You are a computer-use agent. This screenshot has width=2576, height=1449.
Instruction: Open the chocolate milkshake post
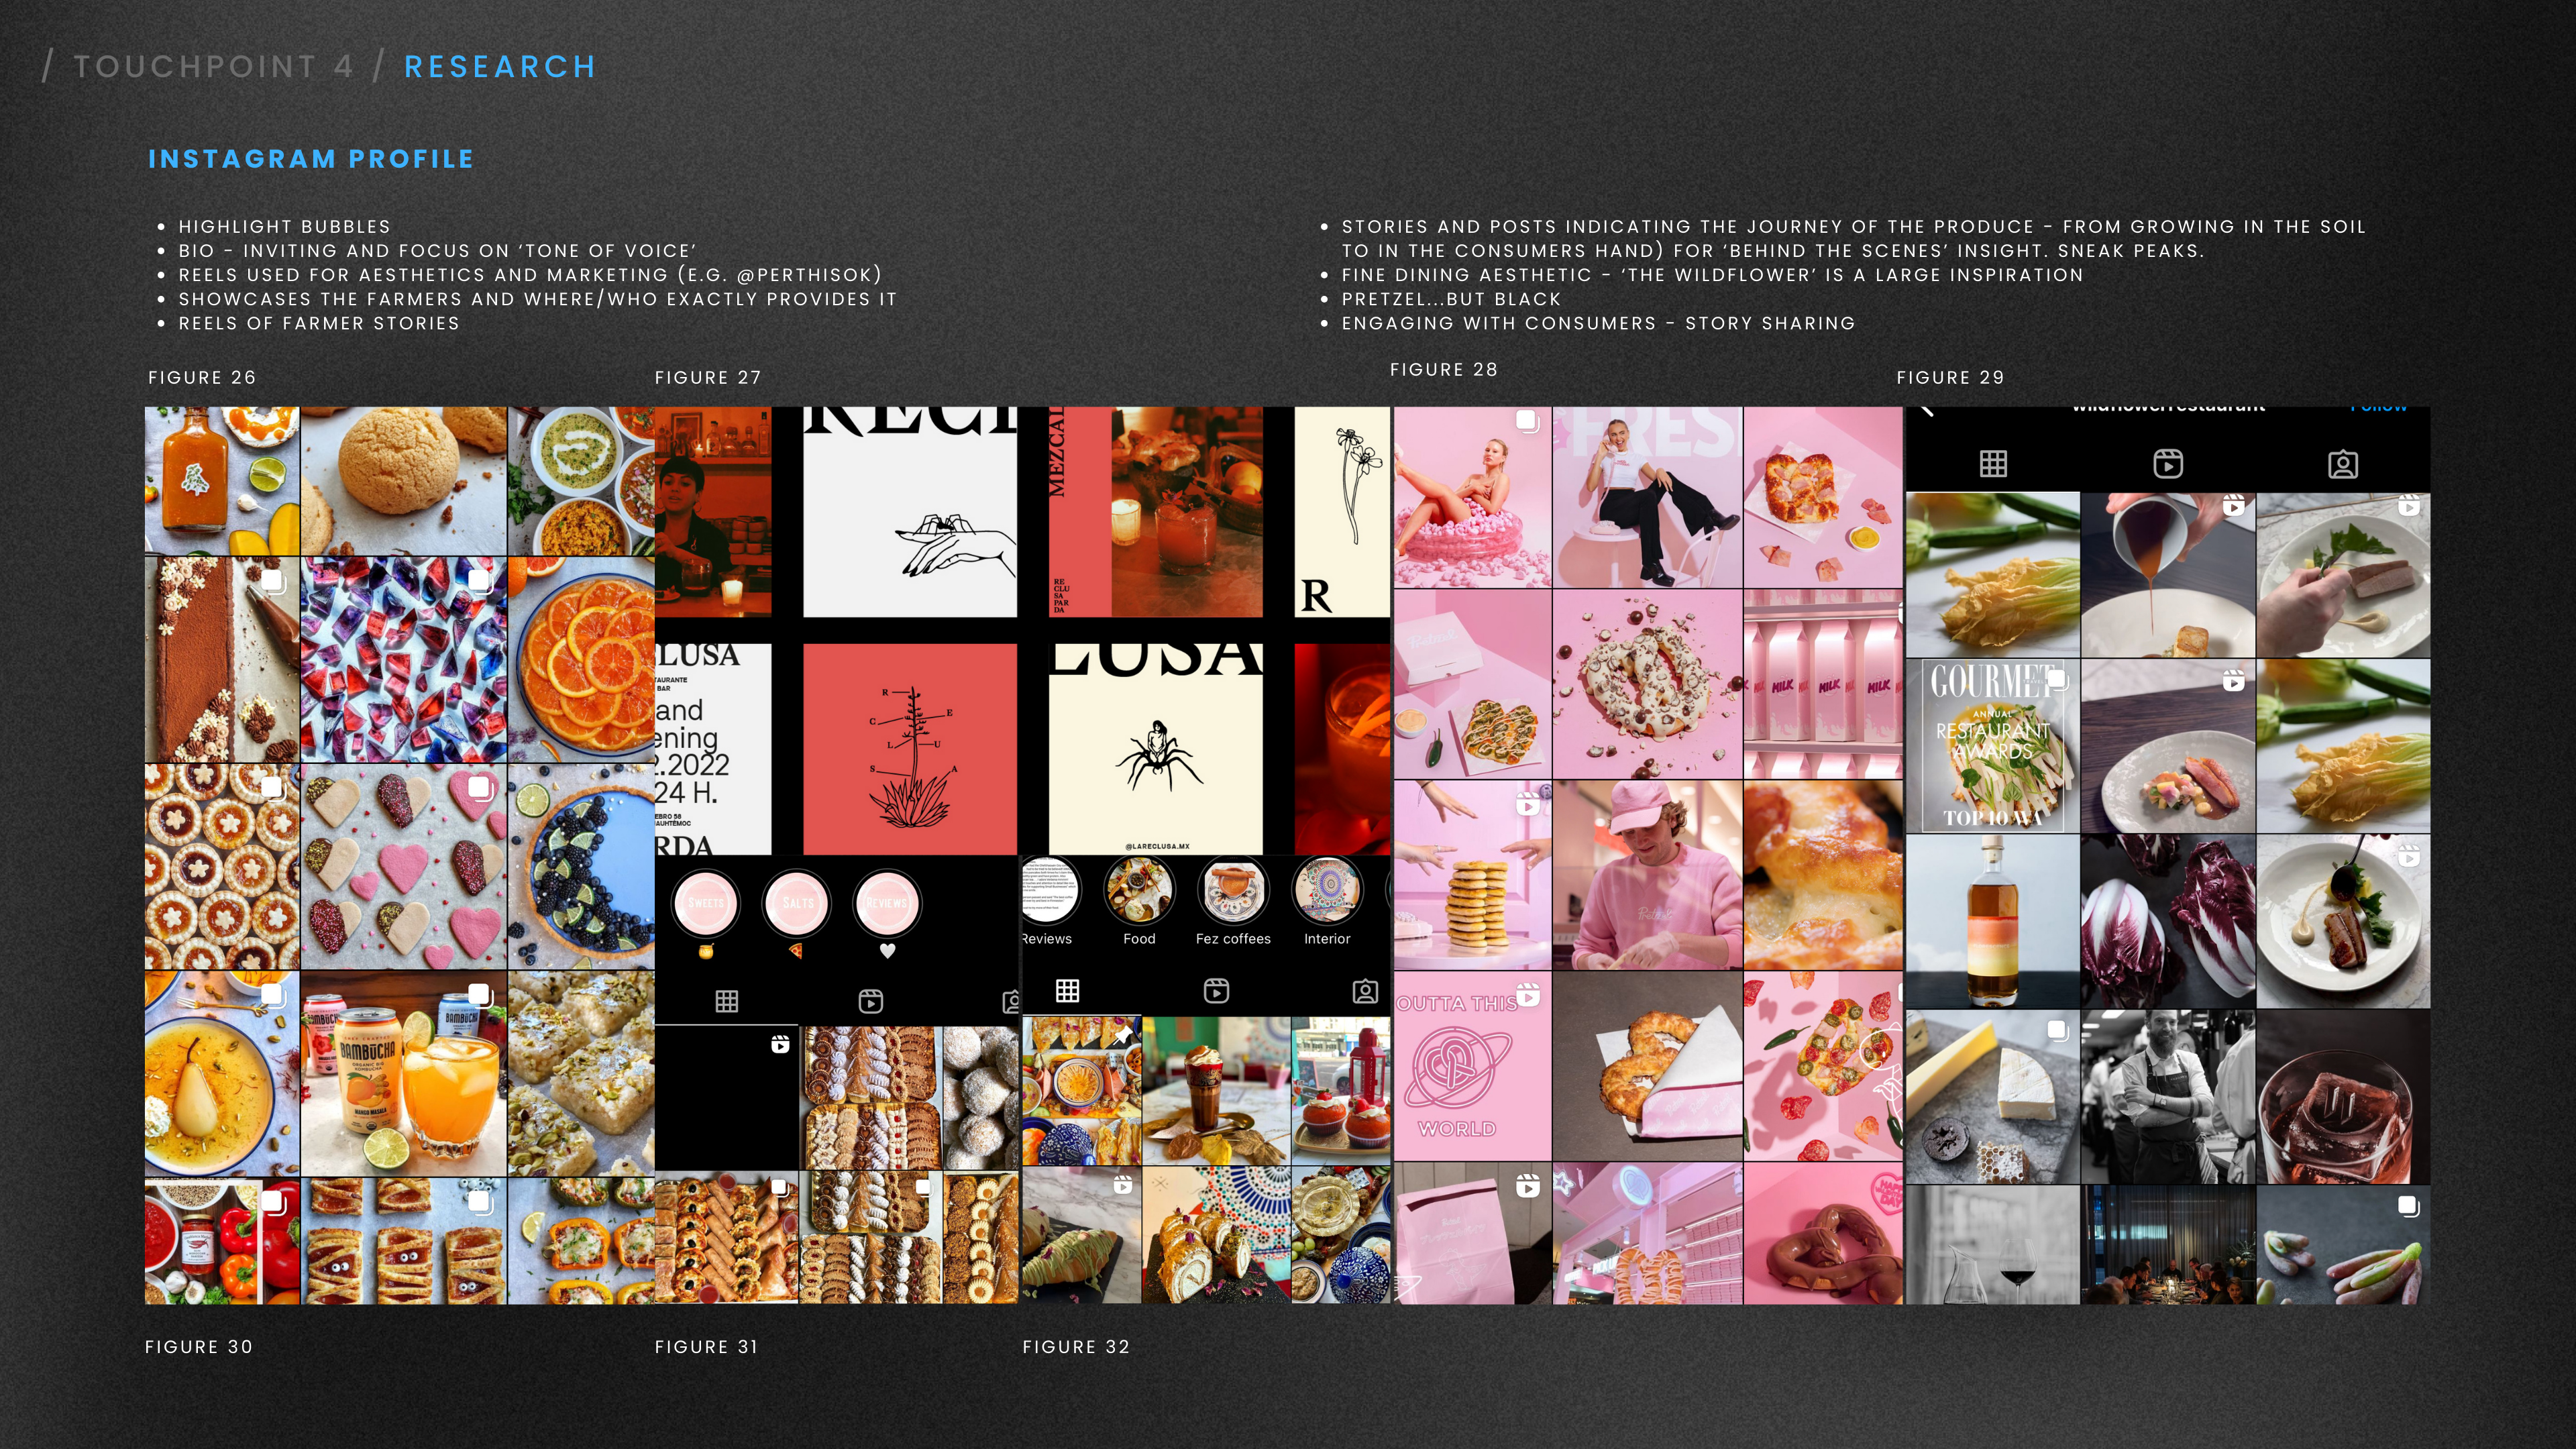pyautogui.click(x=1215, y=1090)
